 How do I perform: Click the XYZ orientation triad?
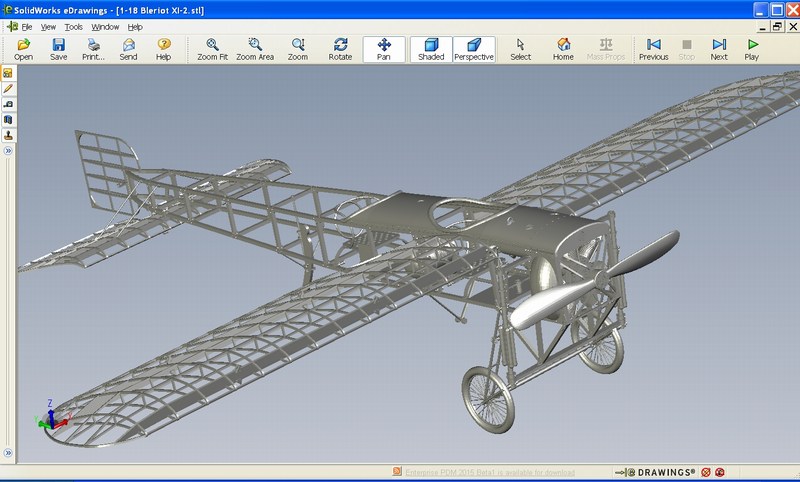pyautogui.click(x=53, y=416)
